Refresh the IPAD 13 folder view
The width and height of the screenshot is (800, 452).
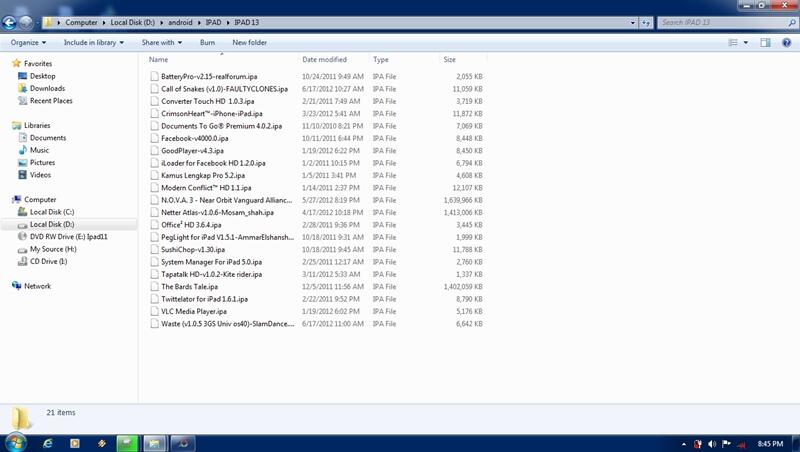(646, 22)
